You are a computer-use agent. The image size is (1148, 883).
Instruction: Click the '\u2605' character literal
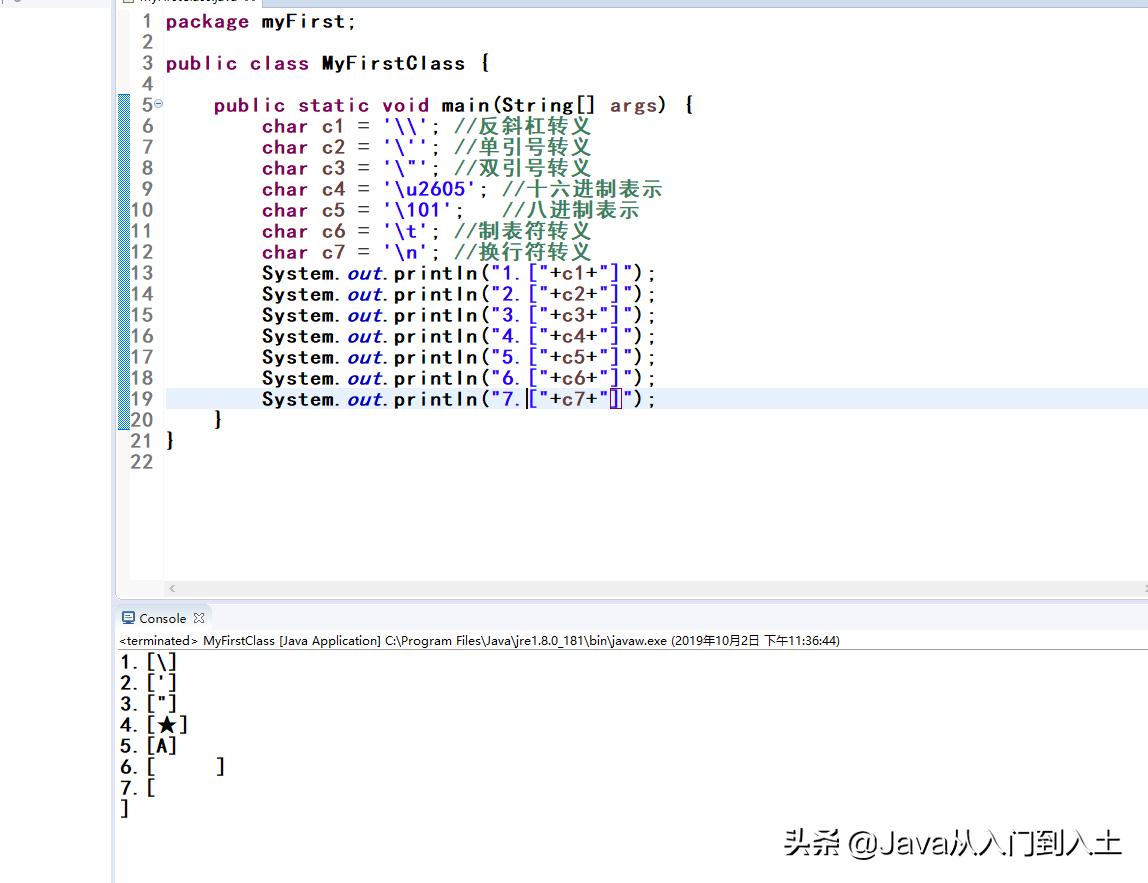430,190
